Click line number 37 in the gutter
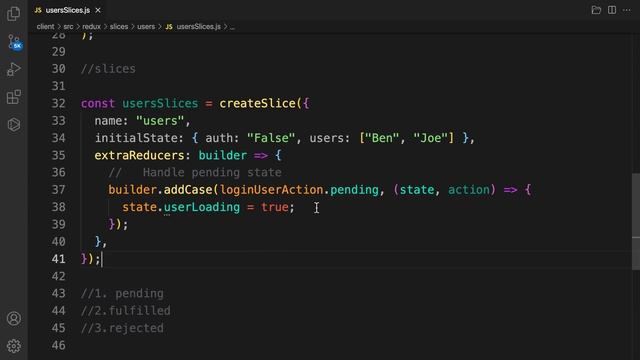Viewport: 640px width, 360px height. pos(59,190)
